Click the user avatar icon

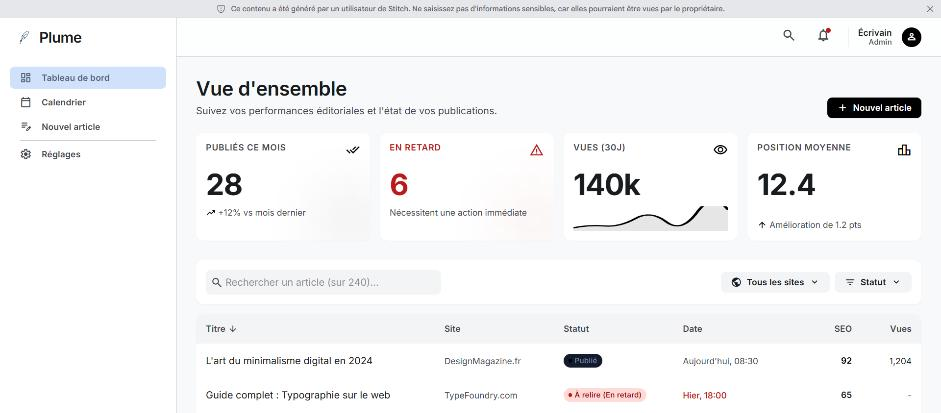911,37
